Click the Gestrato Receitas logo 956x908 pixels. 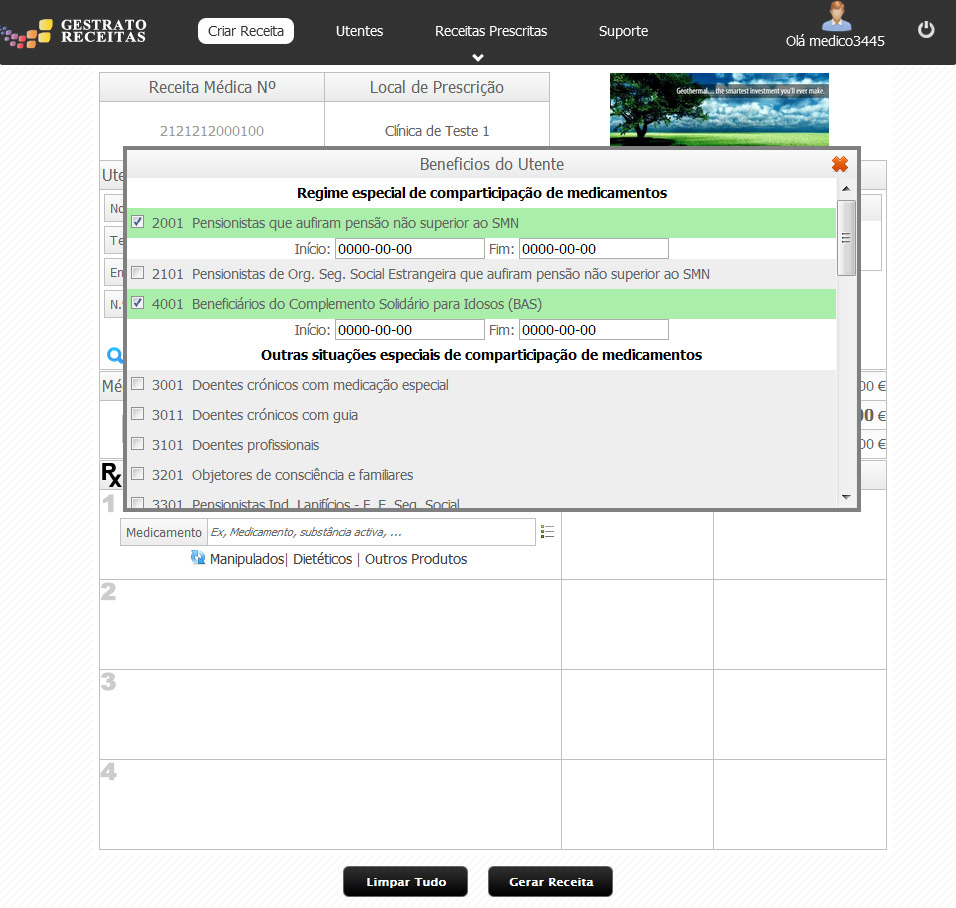(x=75, y=31)
